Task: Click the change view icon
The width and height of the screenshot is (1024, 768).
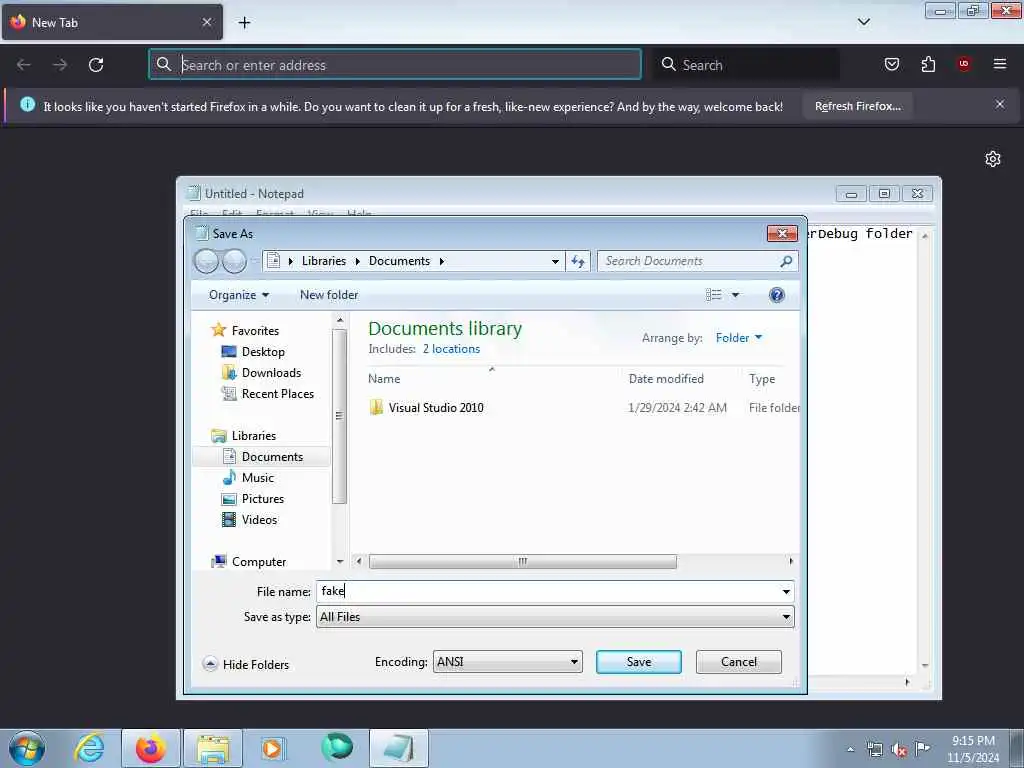Action: tap(714, 295)
